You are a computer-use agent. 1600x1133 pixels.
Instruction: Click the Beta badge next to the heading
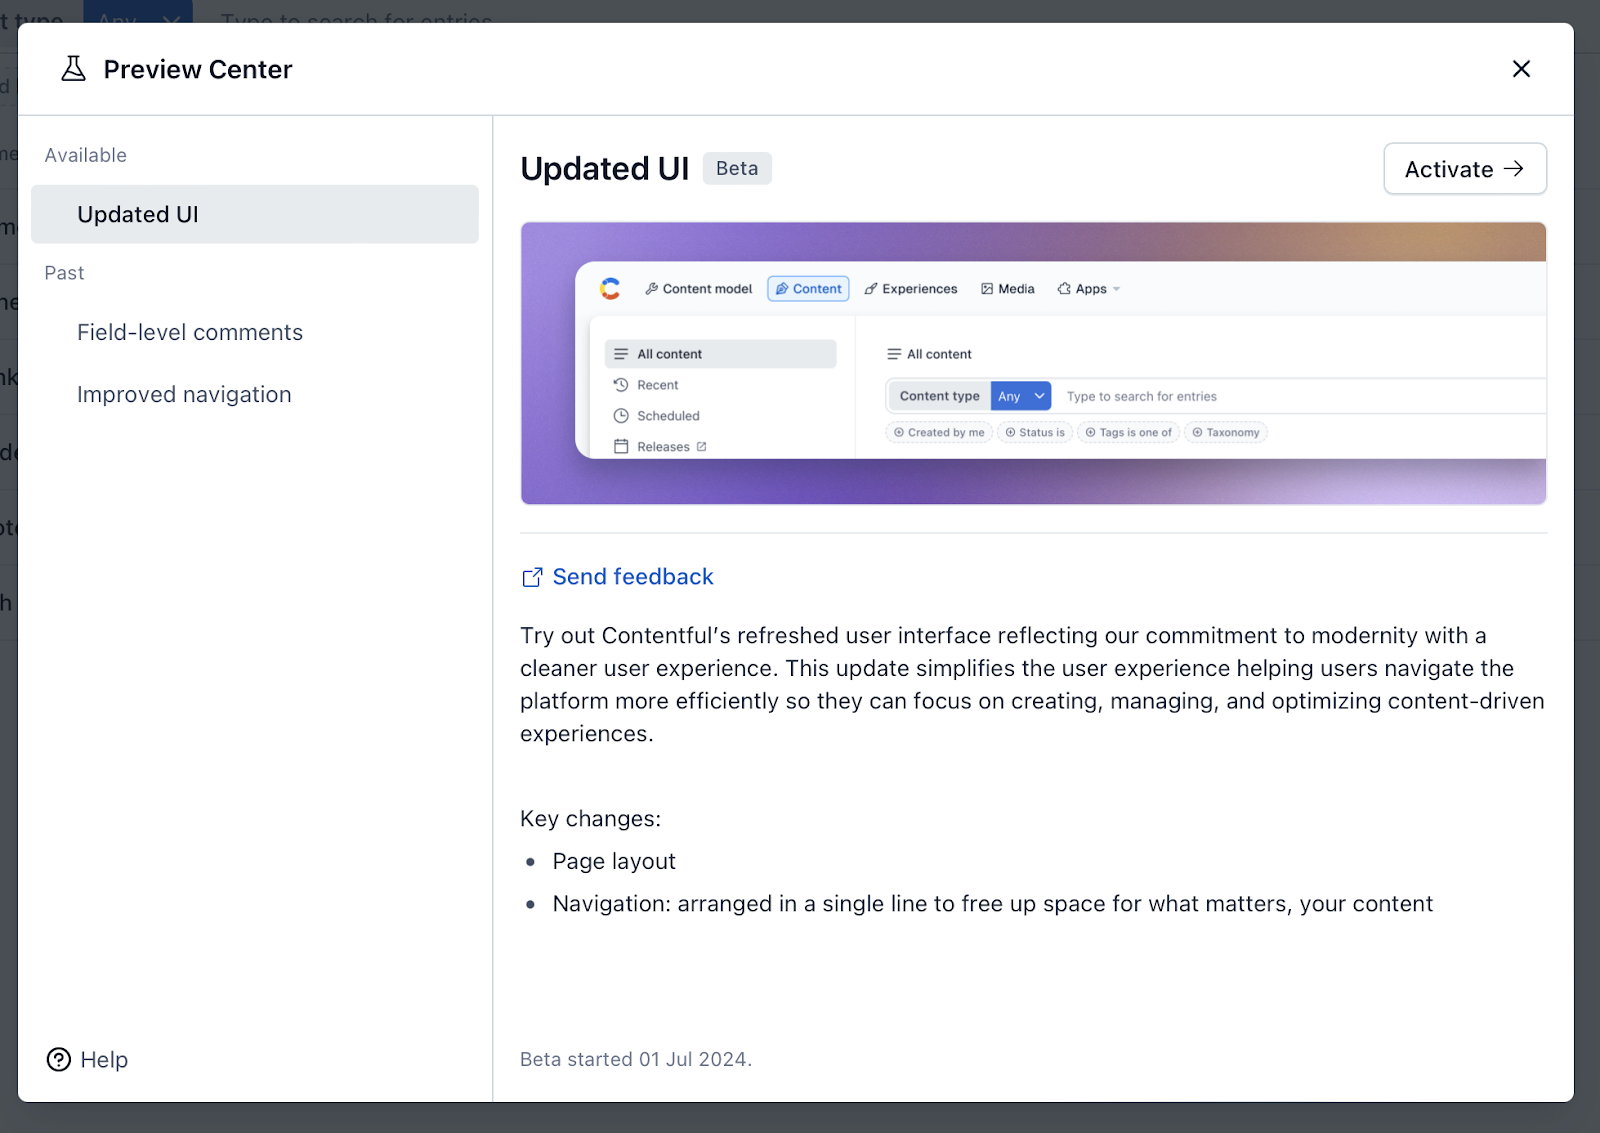tap(737, 168)
